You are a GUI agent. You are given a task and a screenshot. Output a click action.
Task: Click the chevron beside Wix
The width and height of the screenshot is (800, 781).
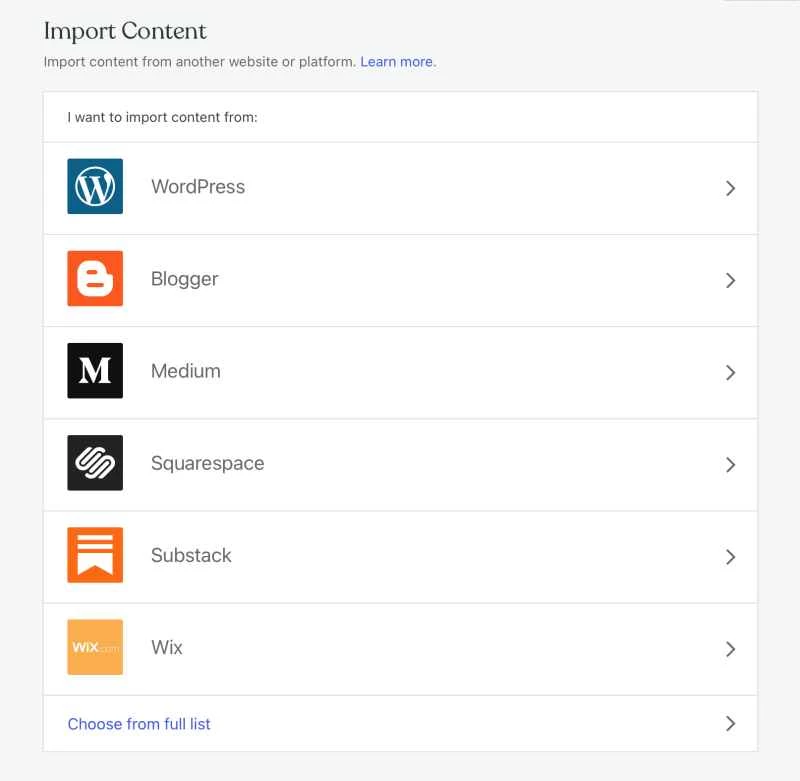click(730, 649)
